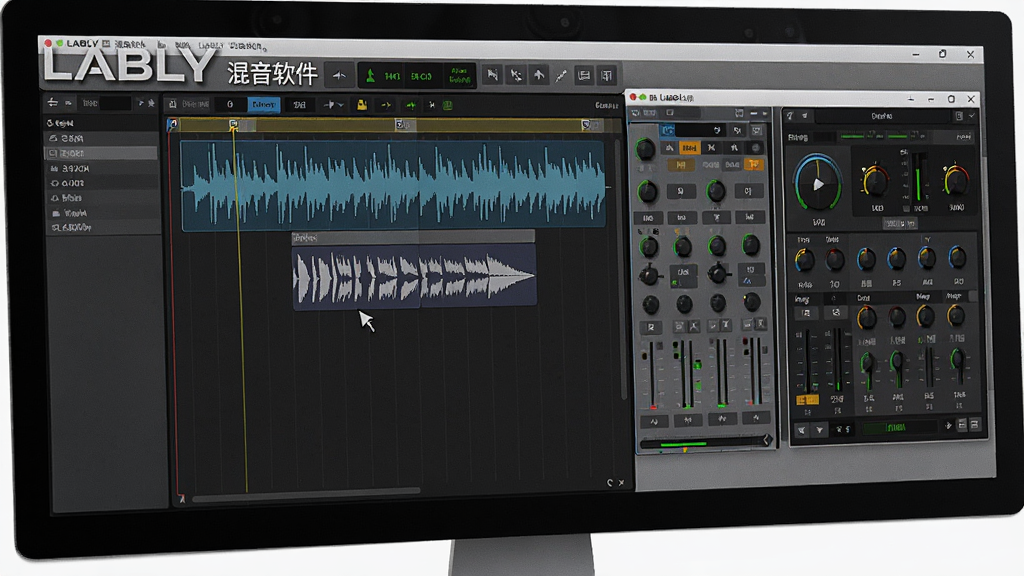Toggle the leftmost button at mixer channel bottom
This screenshot has width=1024, height=576.
[654, 422]
